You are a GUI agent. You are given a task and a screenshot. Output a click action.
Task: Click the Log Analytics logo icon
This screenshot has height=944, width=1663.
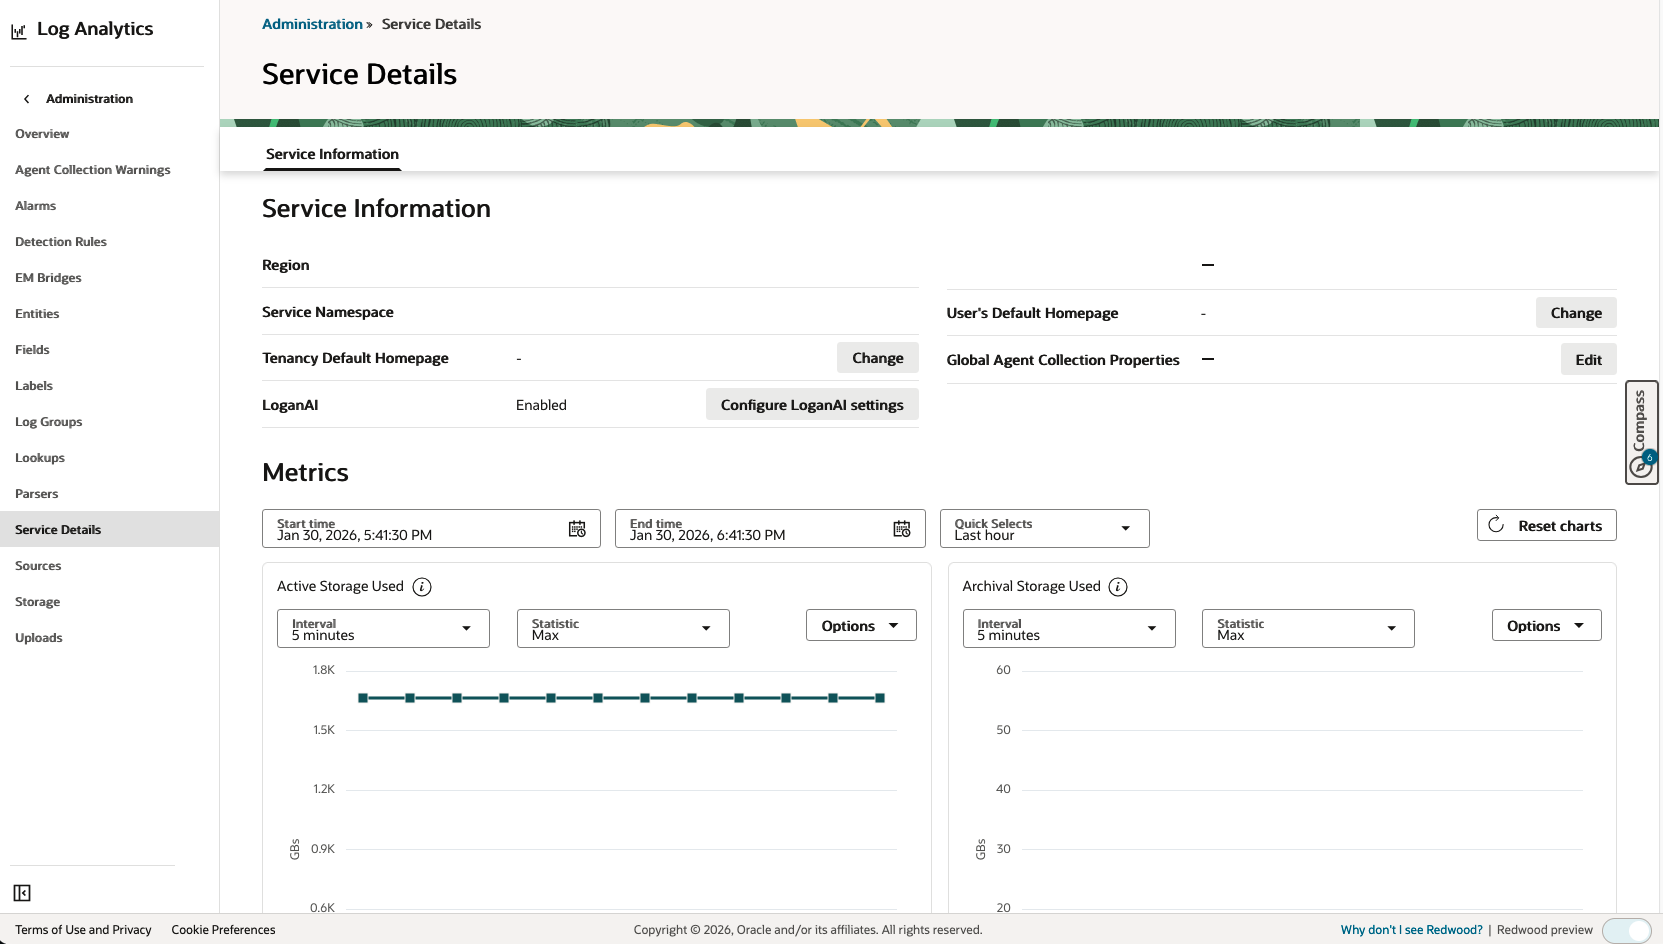point(18,31)
